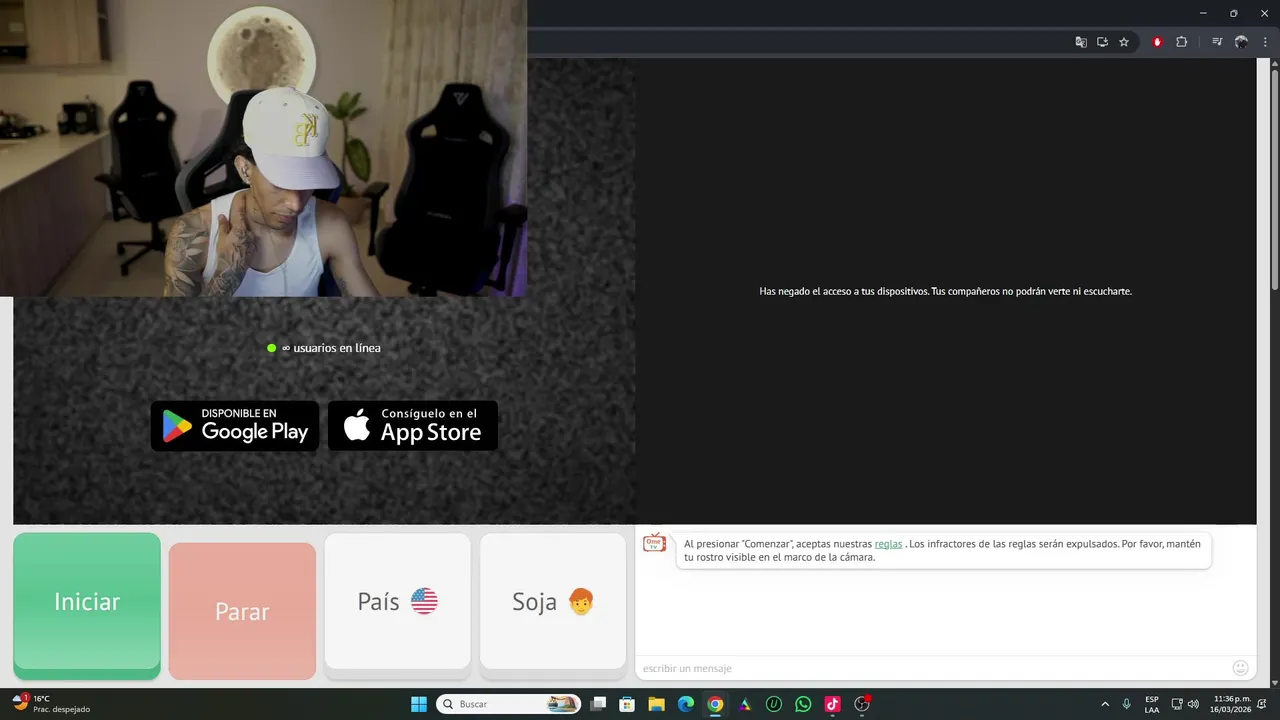Click the green Iniciar button

(x=87, y=605)
